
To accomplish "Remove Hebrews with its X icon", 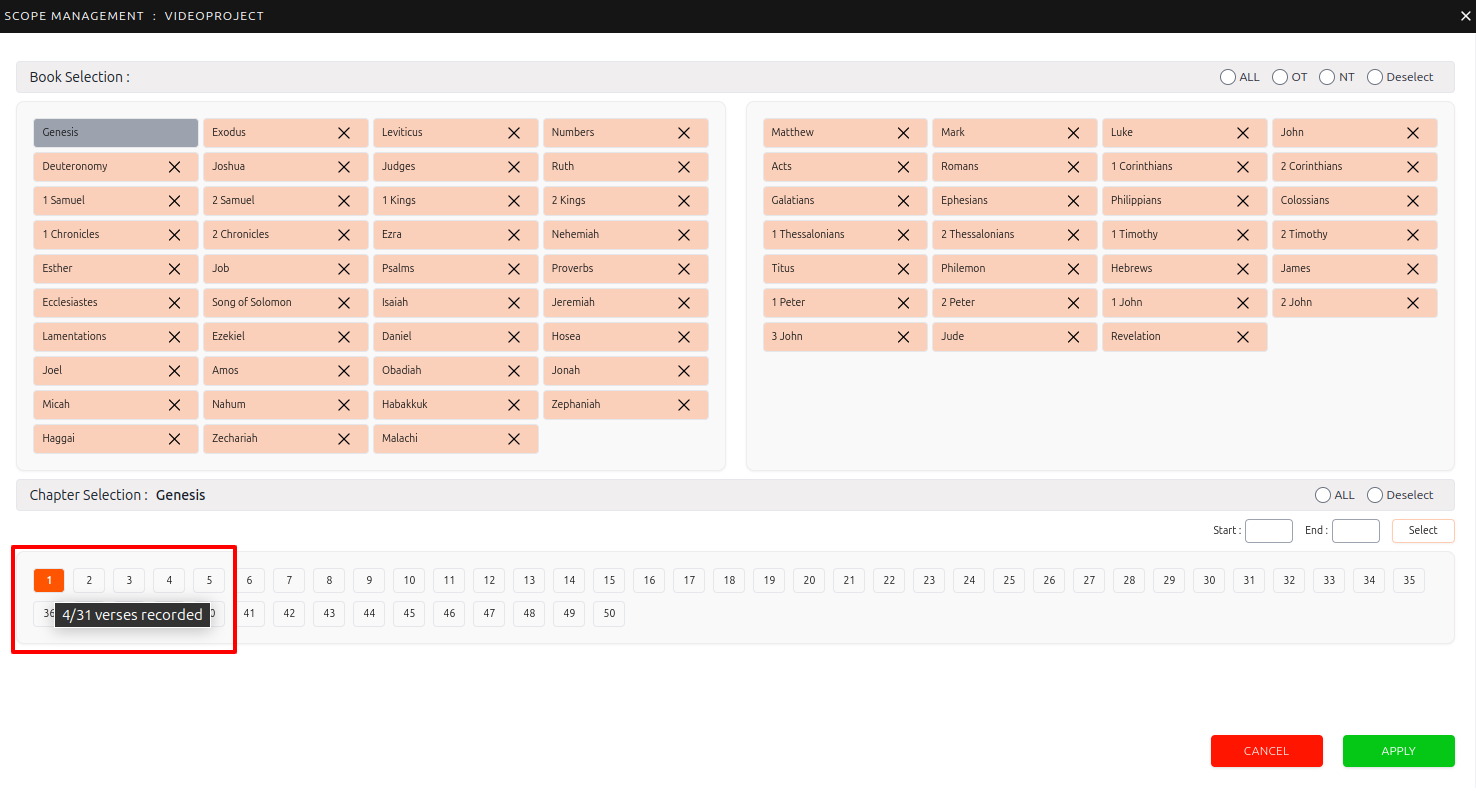I will [x=1243, y=269].
